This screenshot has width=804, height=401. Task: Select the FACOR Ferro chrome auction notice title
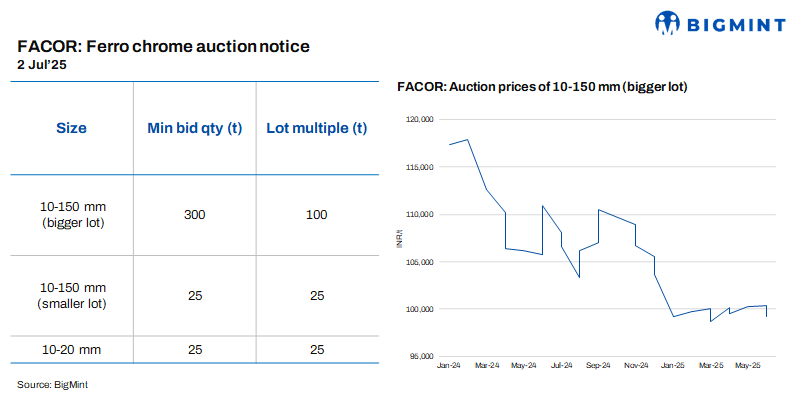[164, 46]
